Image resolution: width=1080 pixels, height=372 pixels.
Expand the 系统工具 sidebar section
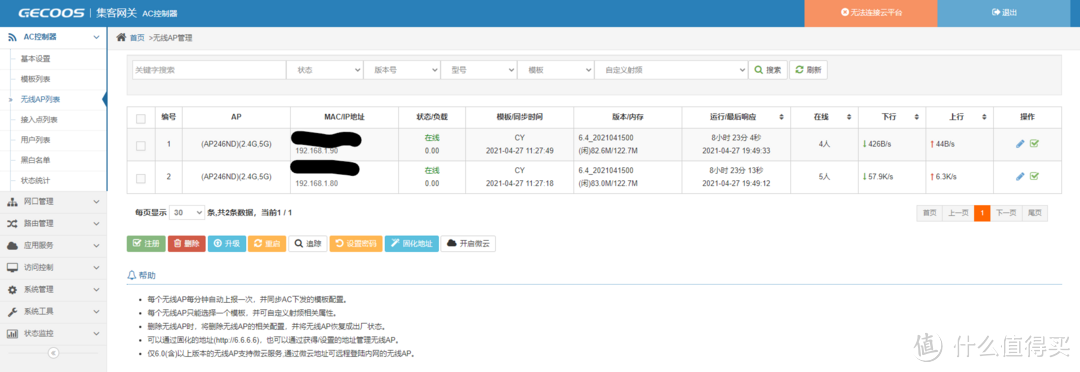coord(96,311)
